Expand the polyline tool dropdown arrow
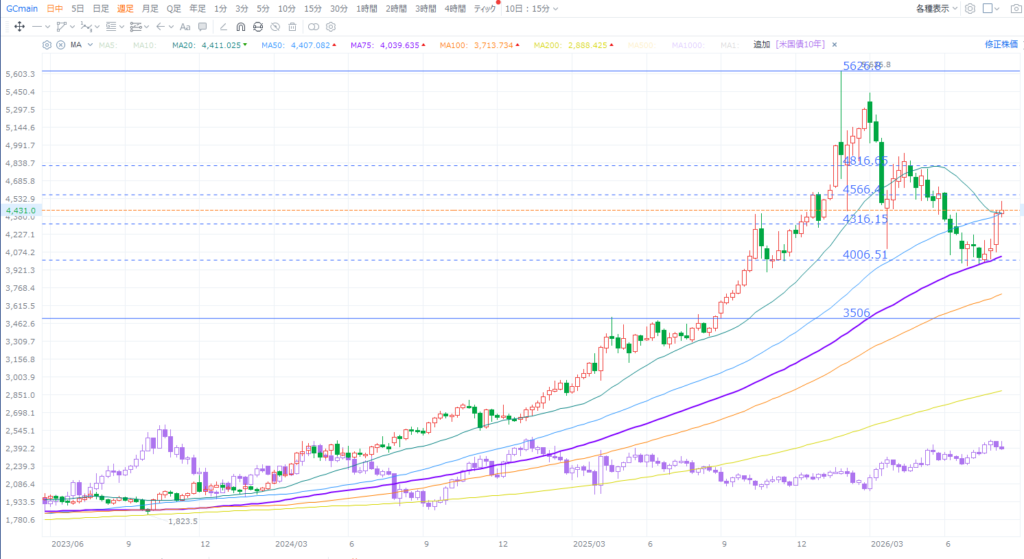 (72, 27)
